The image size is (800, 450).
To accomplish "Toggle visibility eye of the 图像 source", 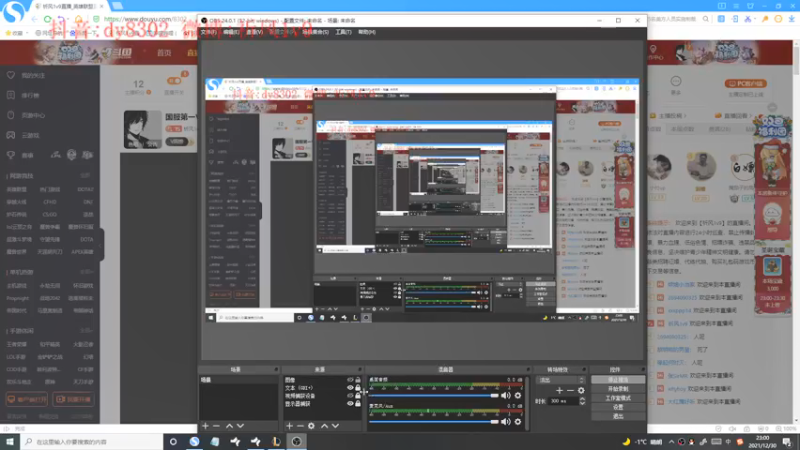I will point(350,380).
